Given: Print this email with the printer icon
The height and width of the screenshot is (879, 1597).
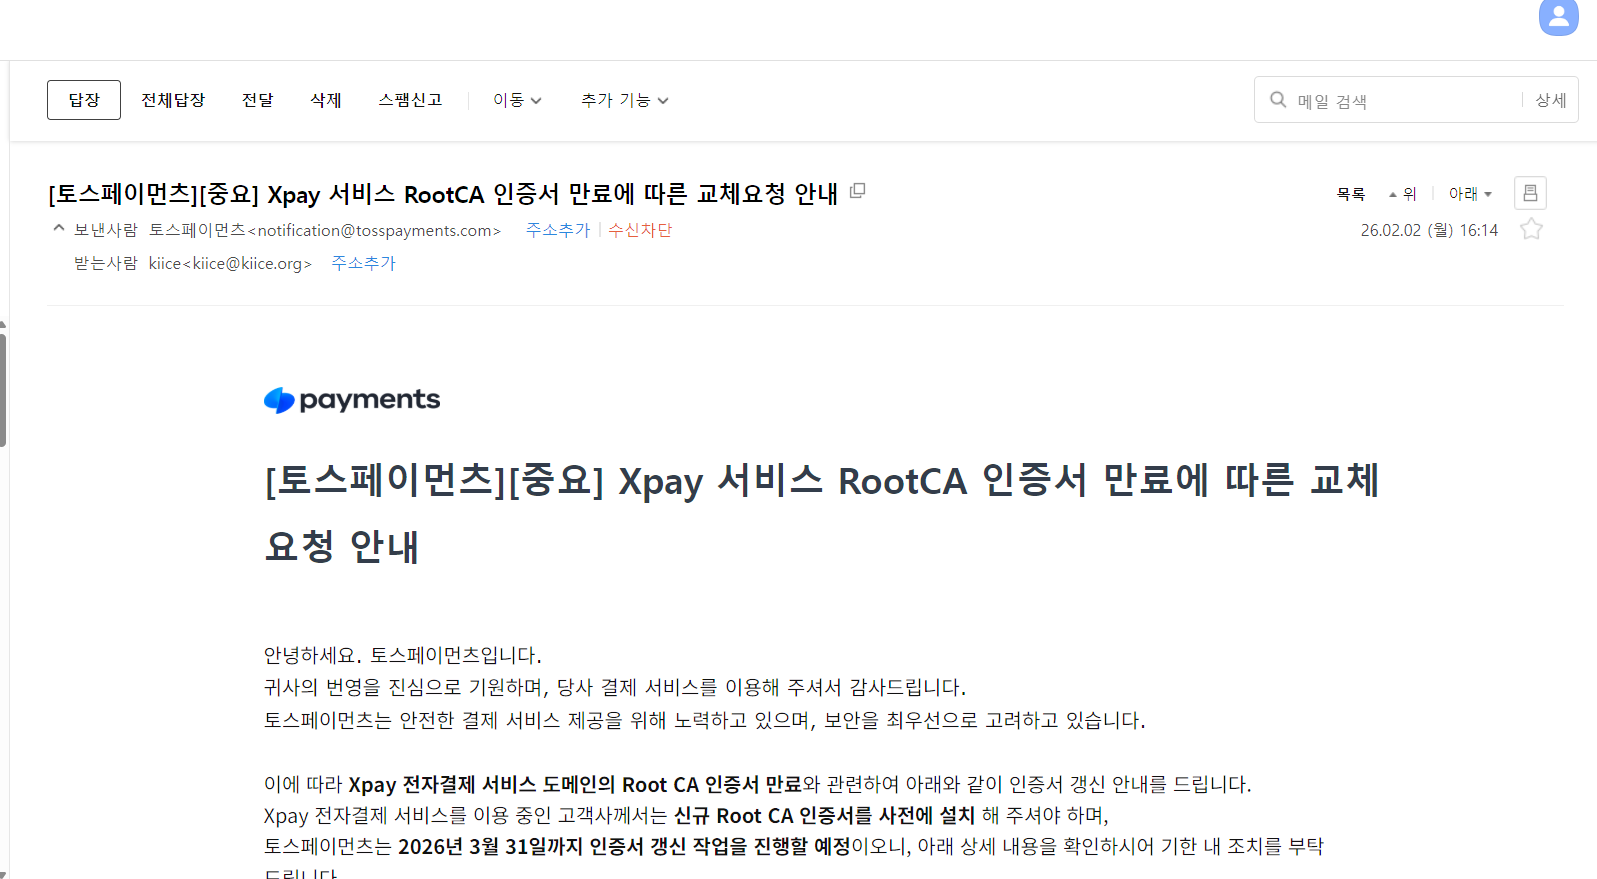Looking at the screenshot, I should pos(1530,193).
